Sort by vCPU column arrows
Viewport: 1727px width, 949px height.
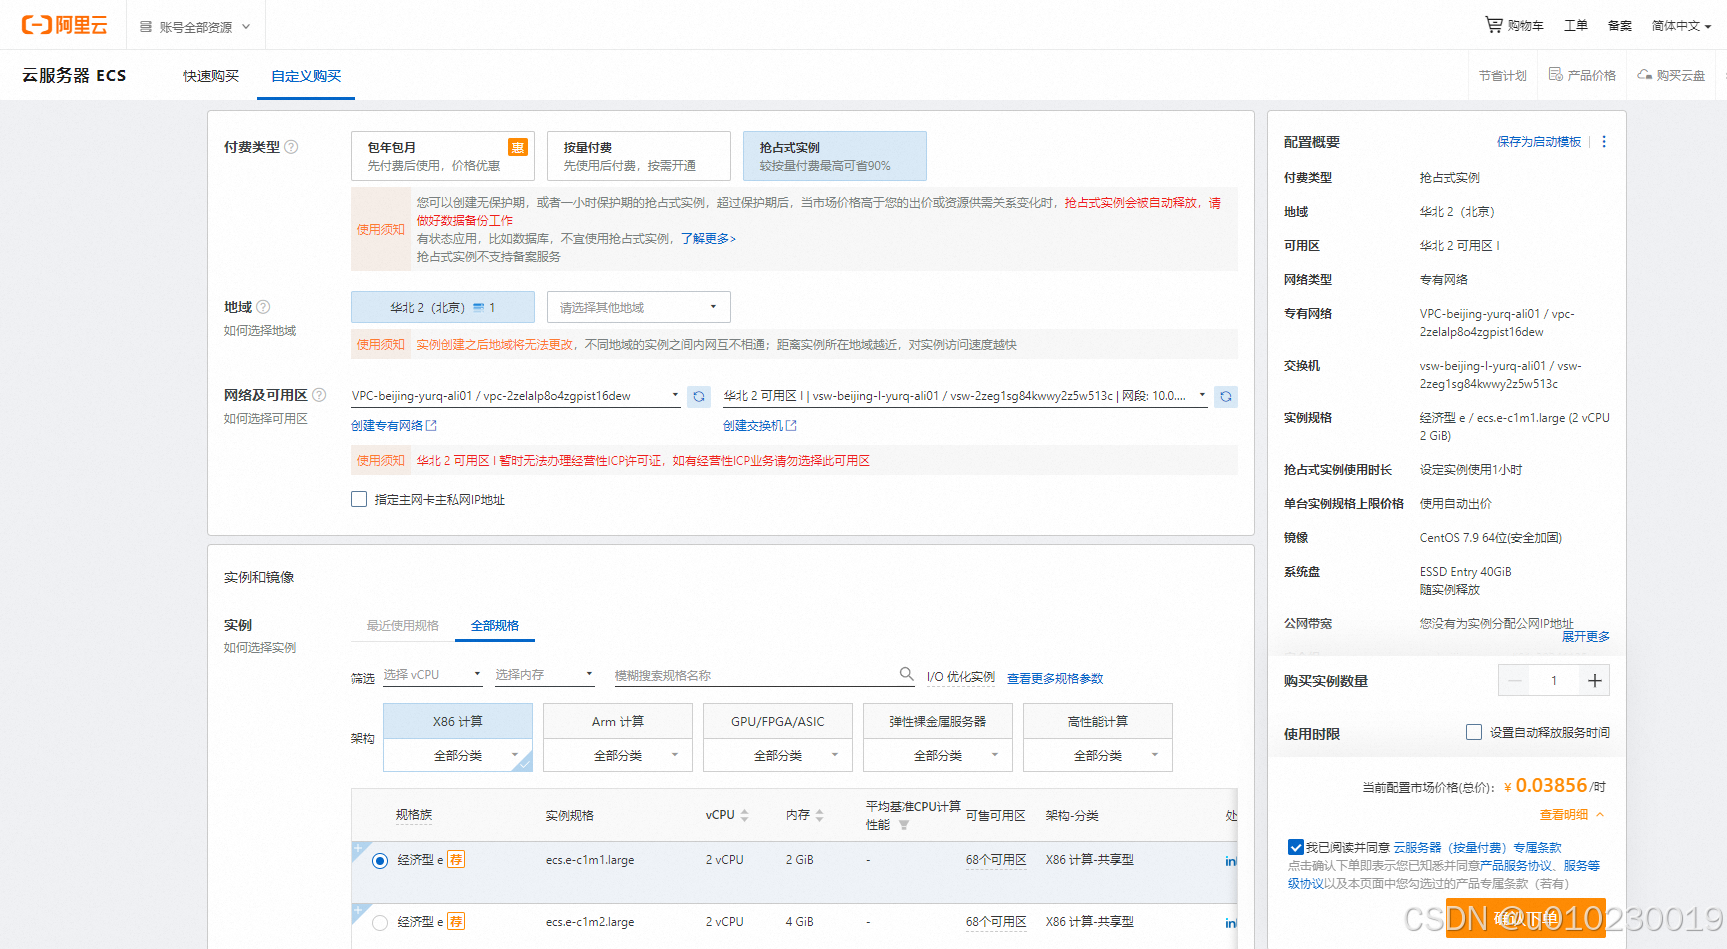(x=745, y=816)
